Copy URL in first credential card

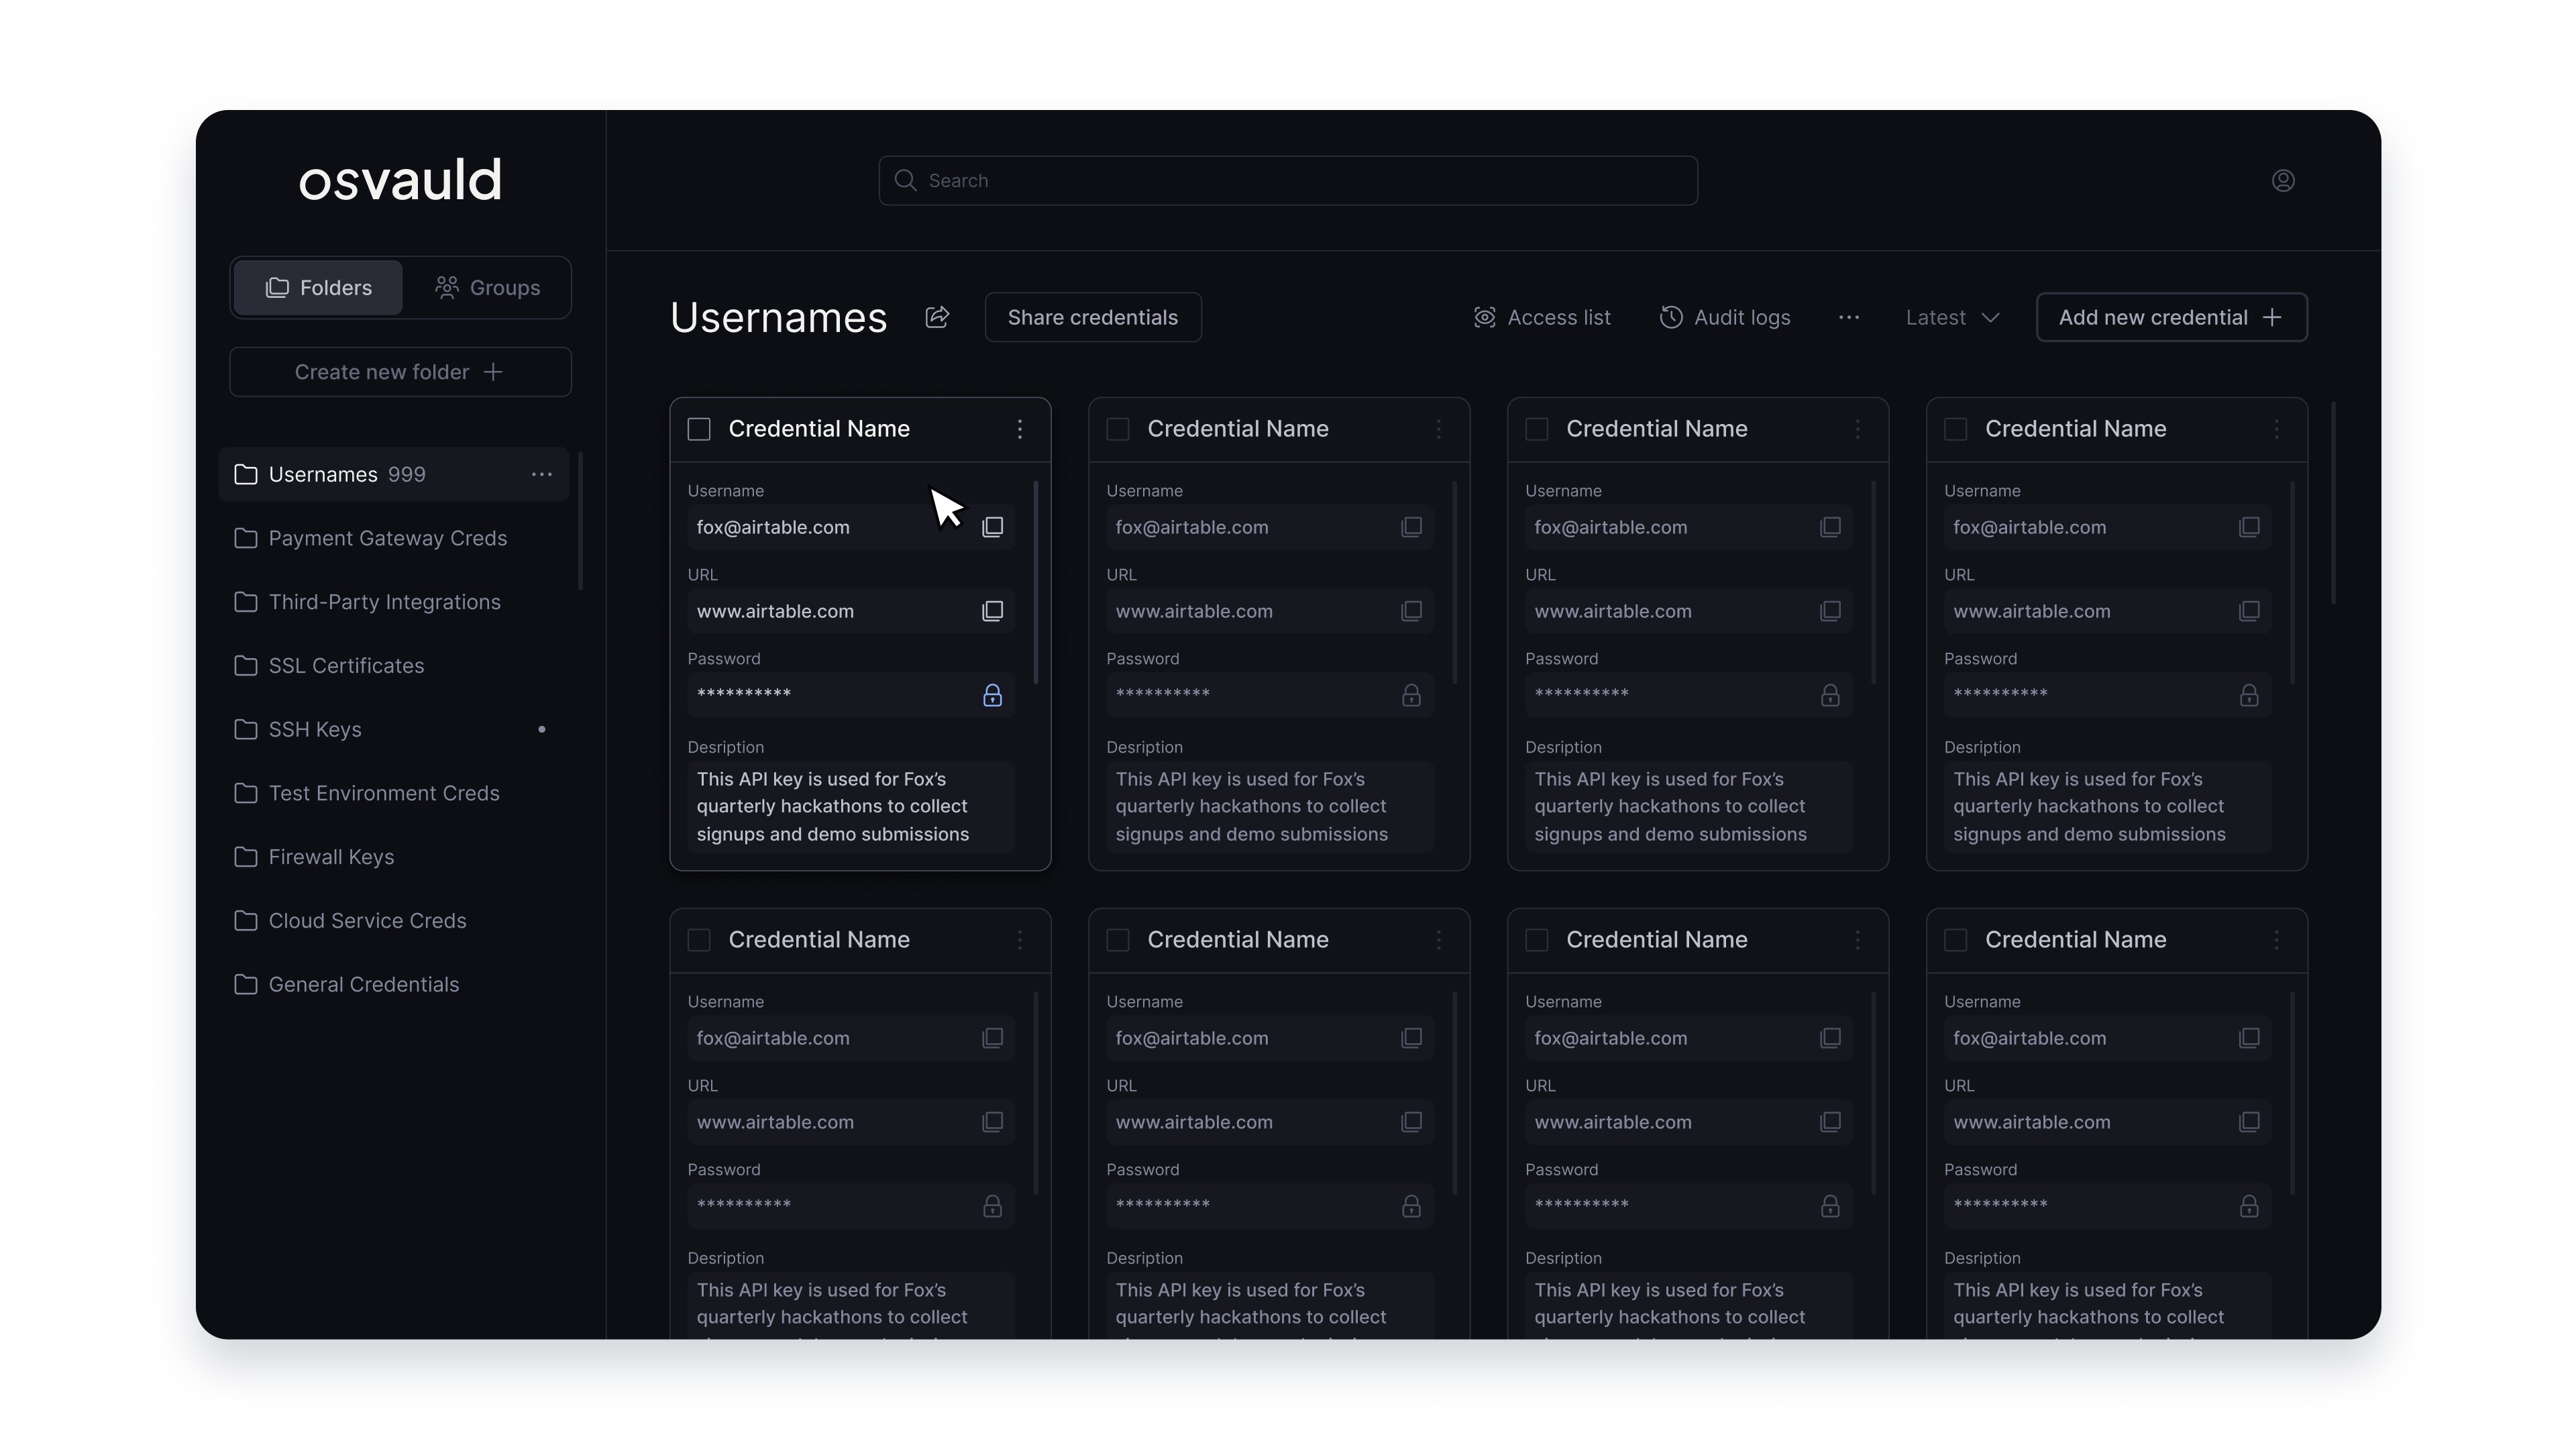pos(992,611)
